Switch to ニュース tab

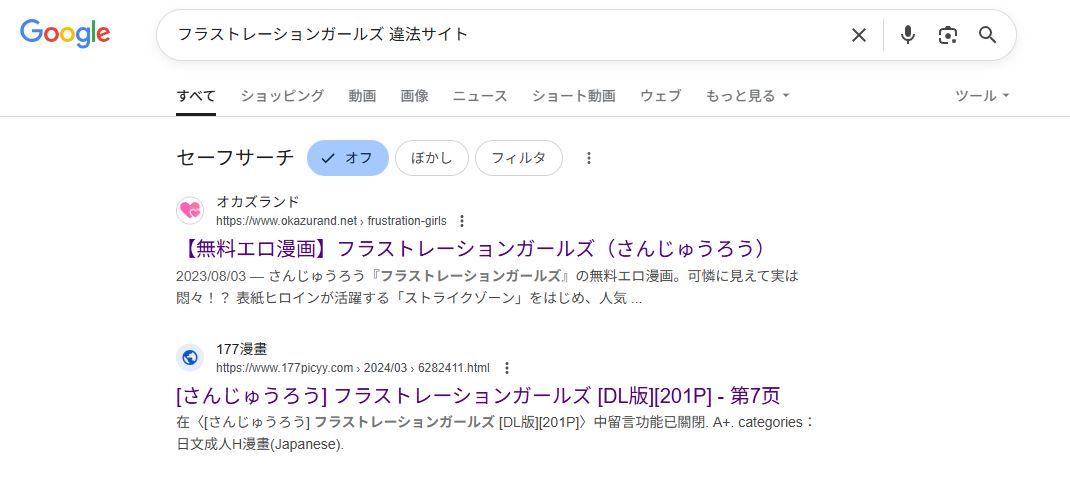click(480, 96)
